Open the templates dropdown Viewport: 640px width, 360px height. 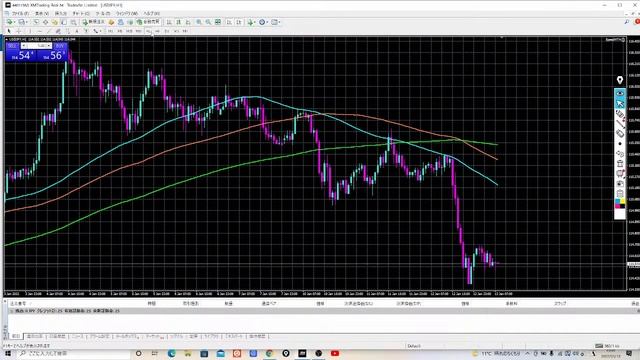pyautogui.click(x=279, y=22)
